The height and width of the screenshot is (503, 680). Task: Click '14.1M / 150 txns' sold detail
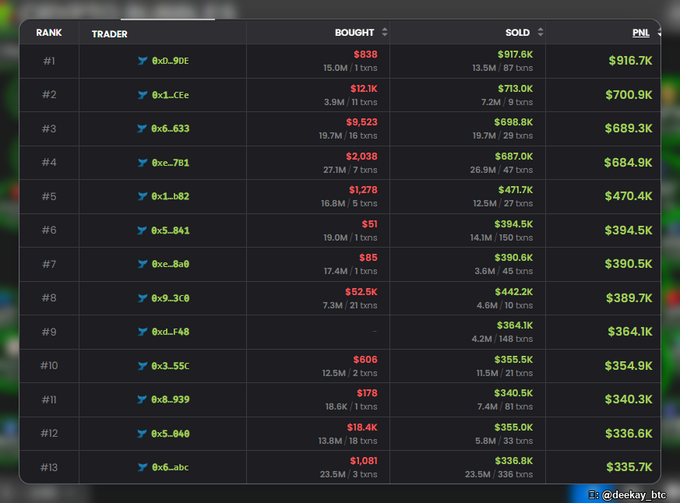click(501, 238)
